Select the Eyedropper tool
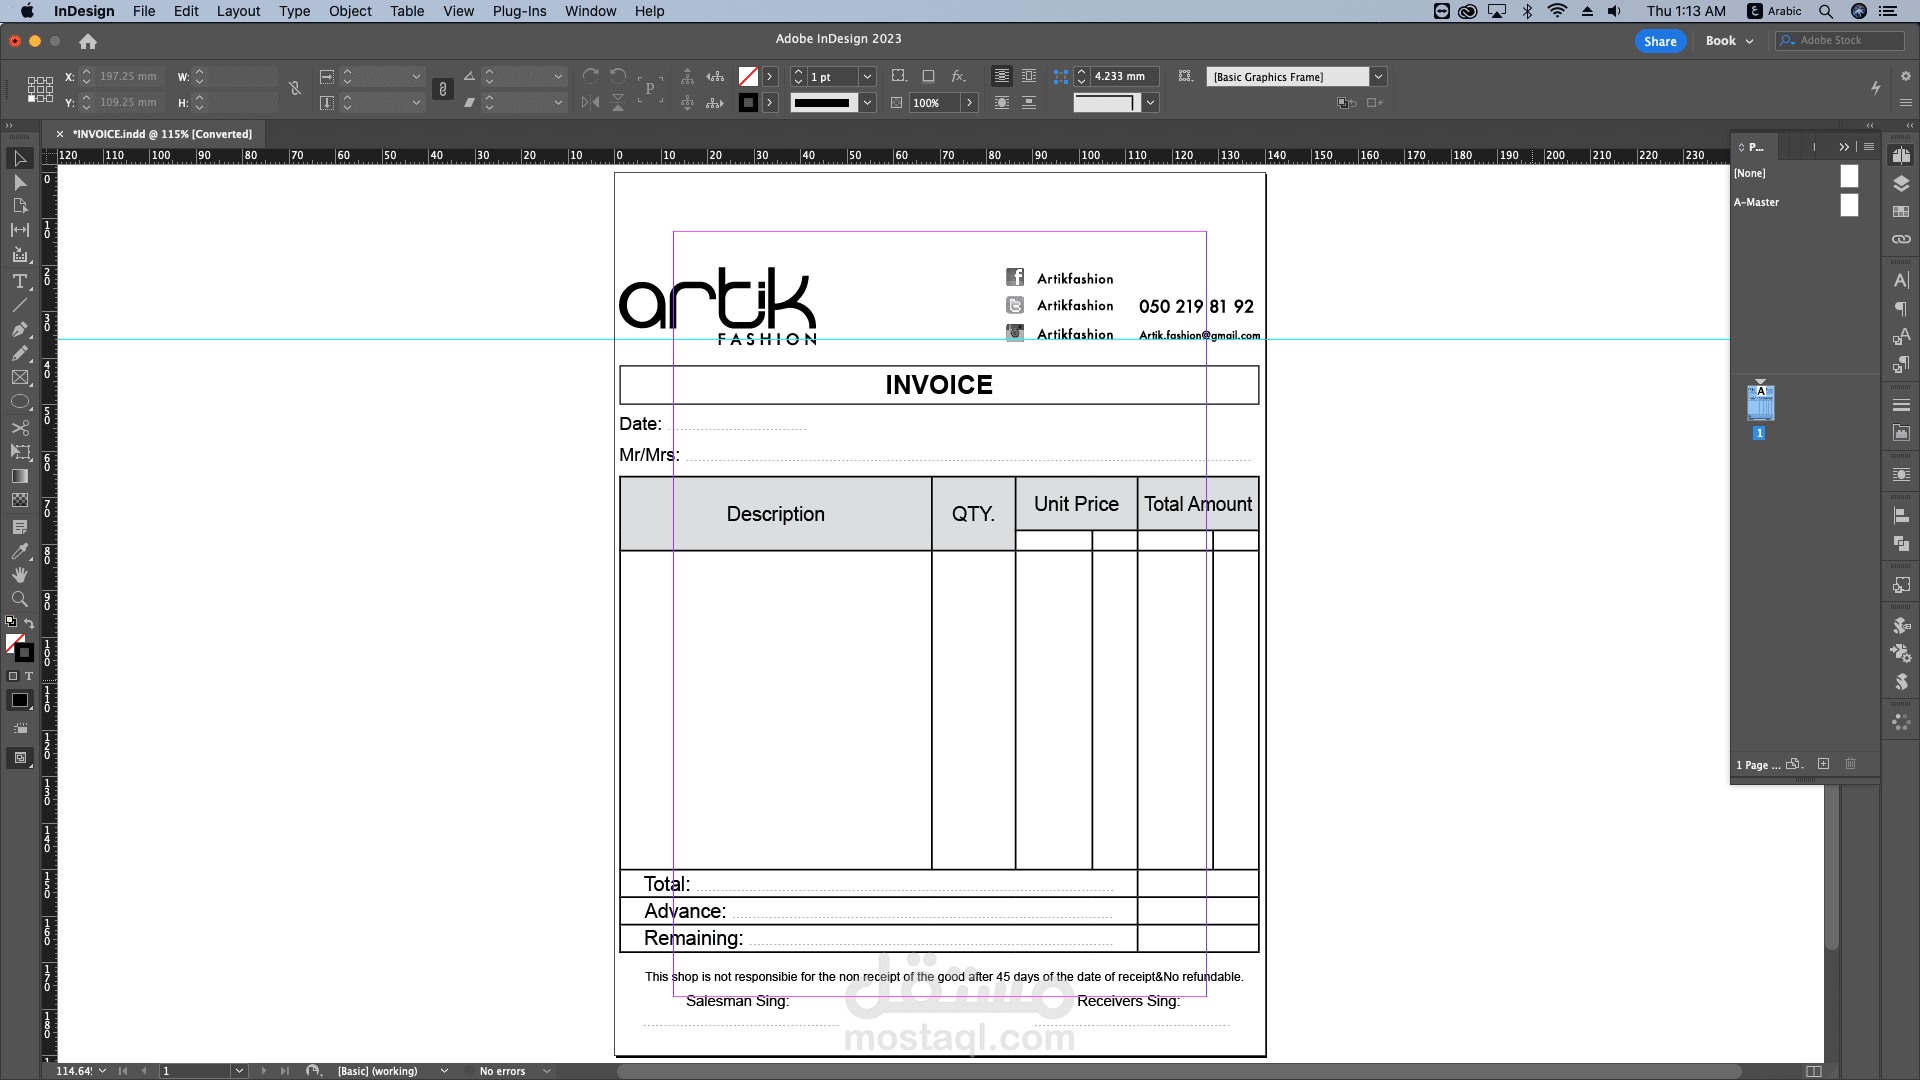This screenshot has width=1920, height=1080. tap(19, 551)
